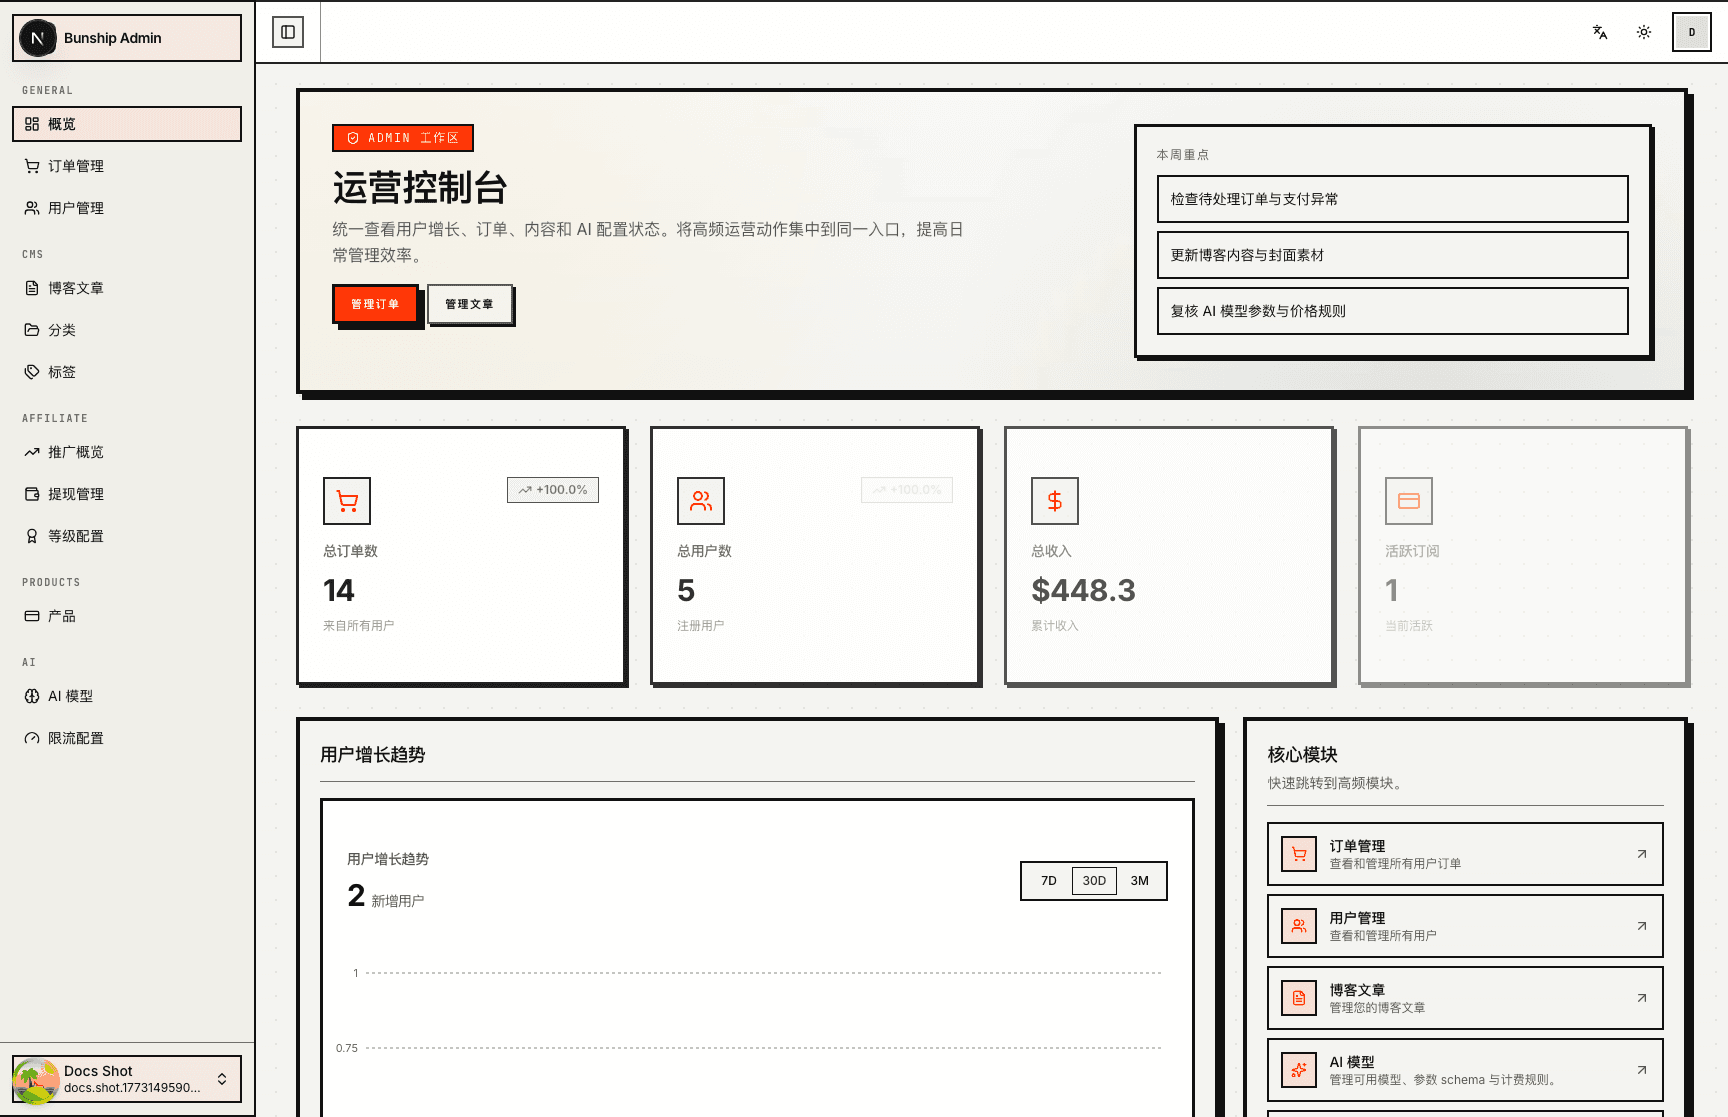Click the 分类 folder icon

pyautogui.click(x=32, y=330)
